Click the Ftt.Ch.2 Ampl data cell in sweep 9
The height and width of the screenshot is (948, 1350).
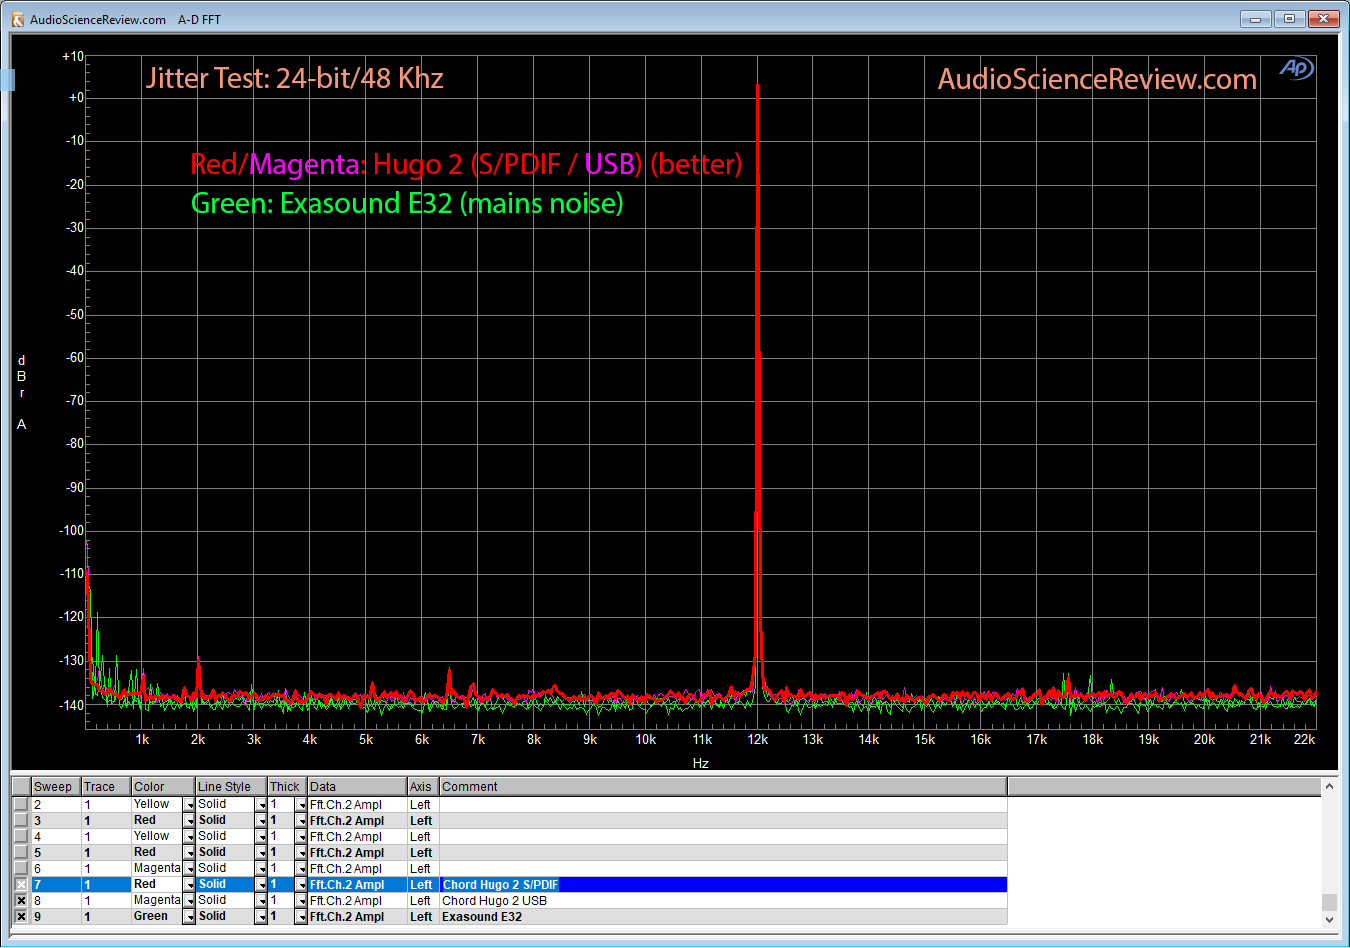coord(357,917)
